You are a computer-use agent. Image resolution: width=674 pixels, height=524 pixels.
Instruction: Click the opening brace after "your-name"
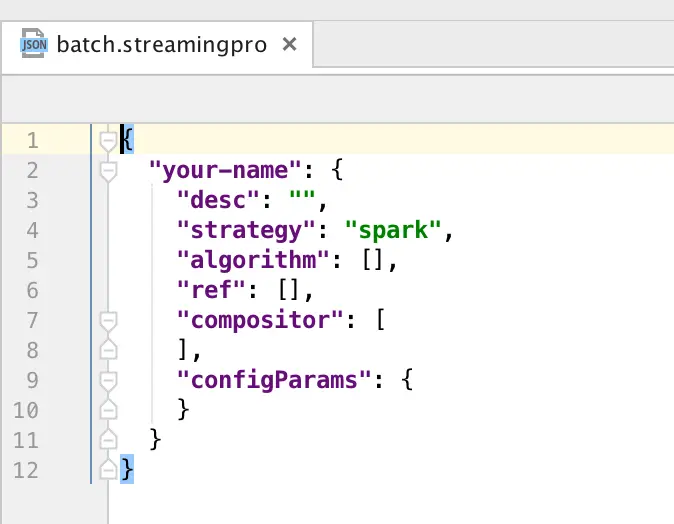337,169
